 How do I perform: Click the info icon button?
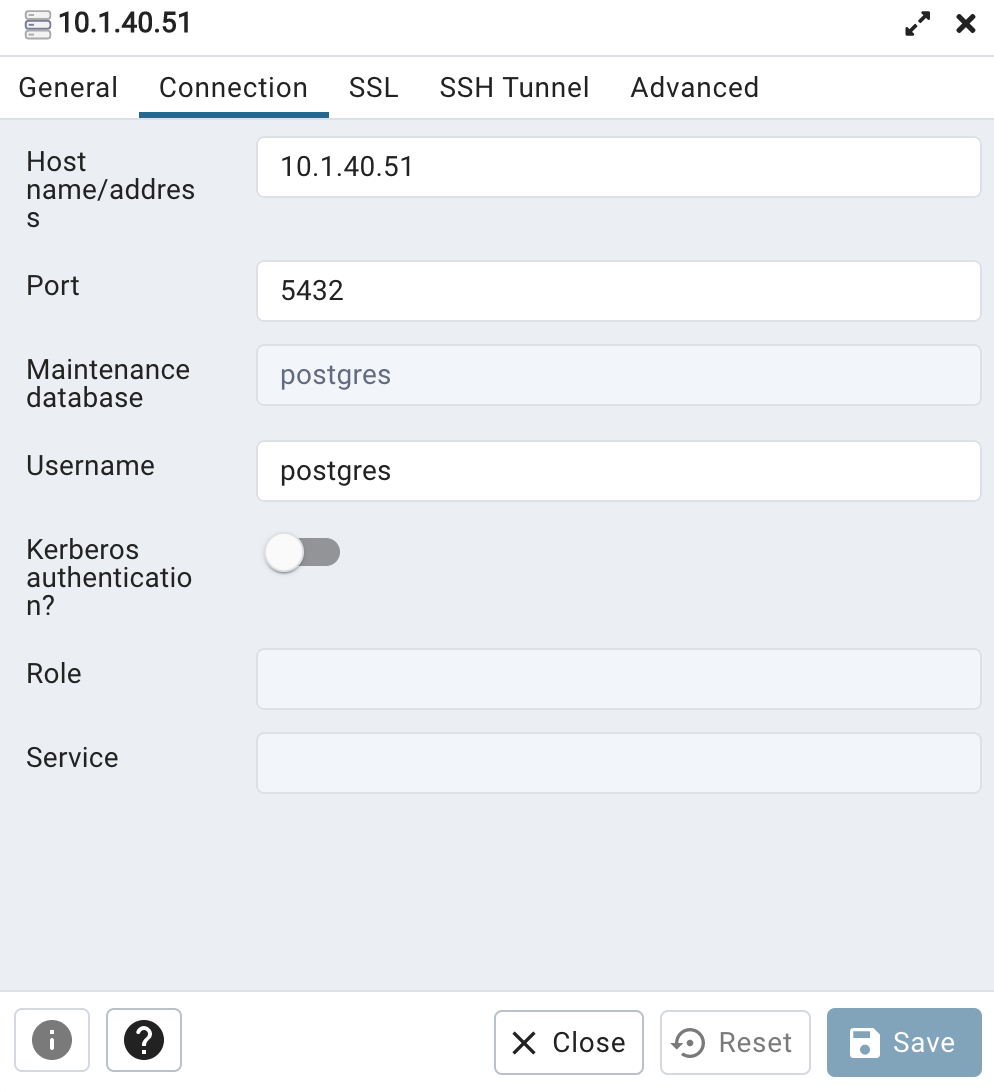52,1040
